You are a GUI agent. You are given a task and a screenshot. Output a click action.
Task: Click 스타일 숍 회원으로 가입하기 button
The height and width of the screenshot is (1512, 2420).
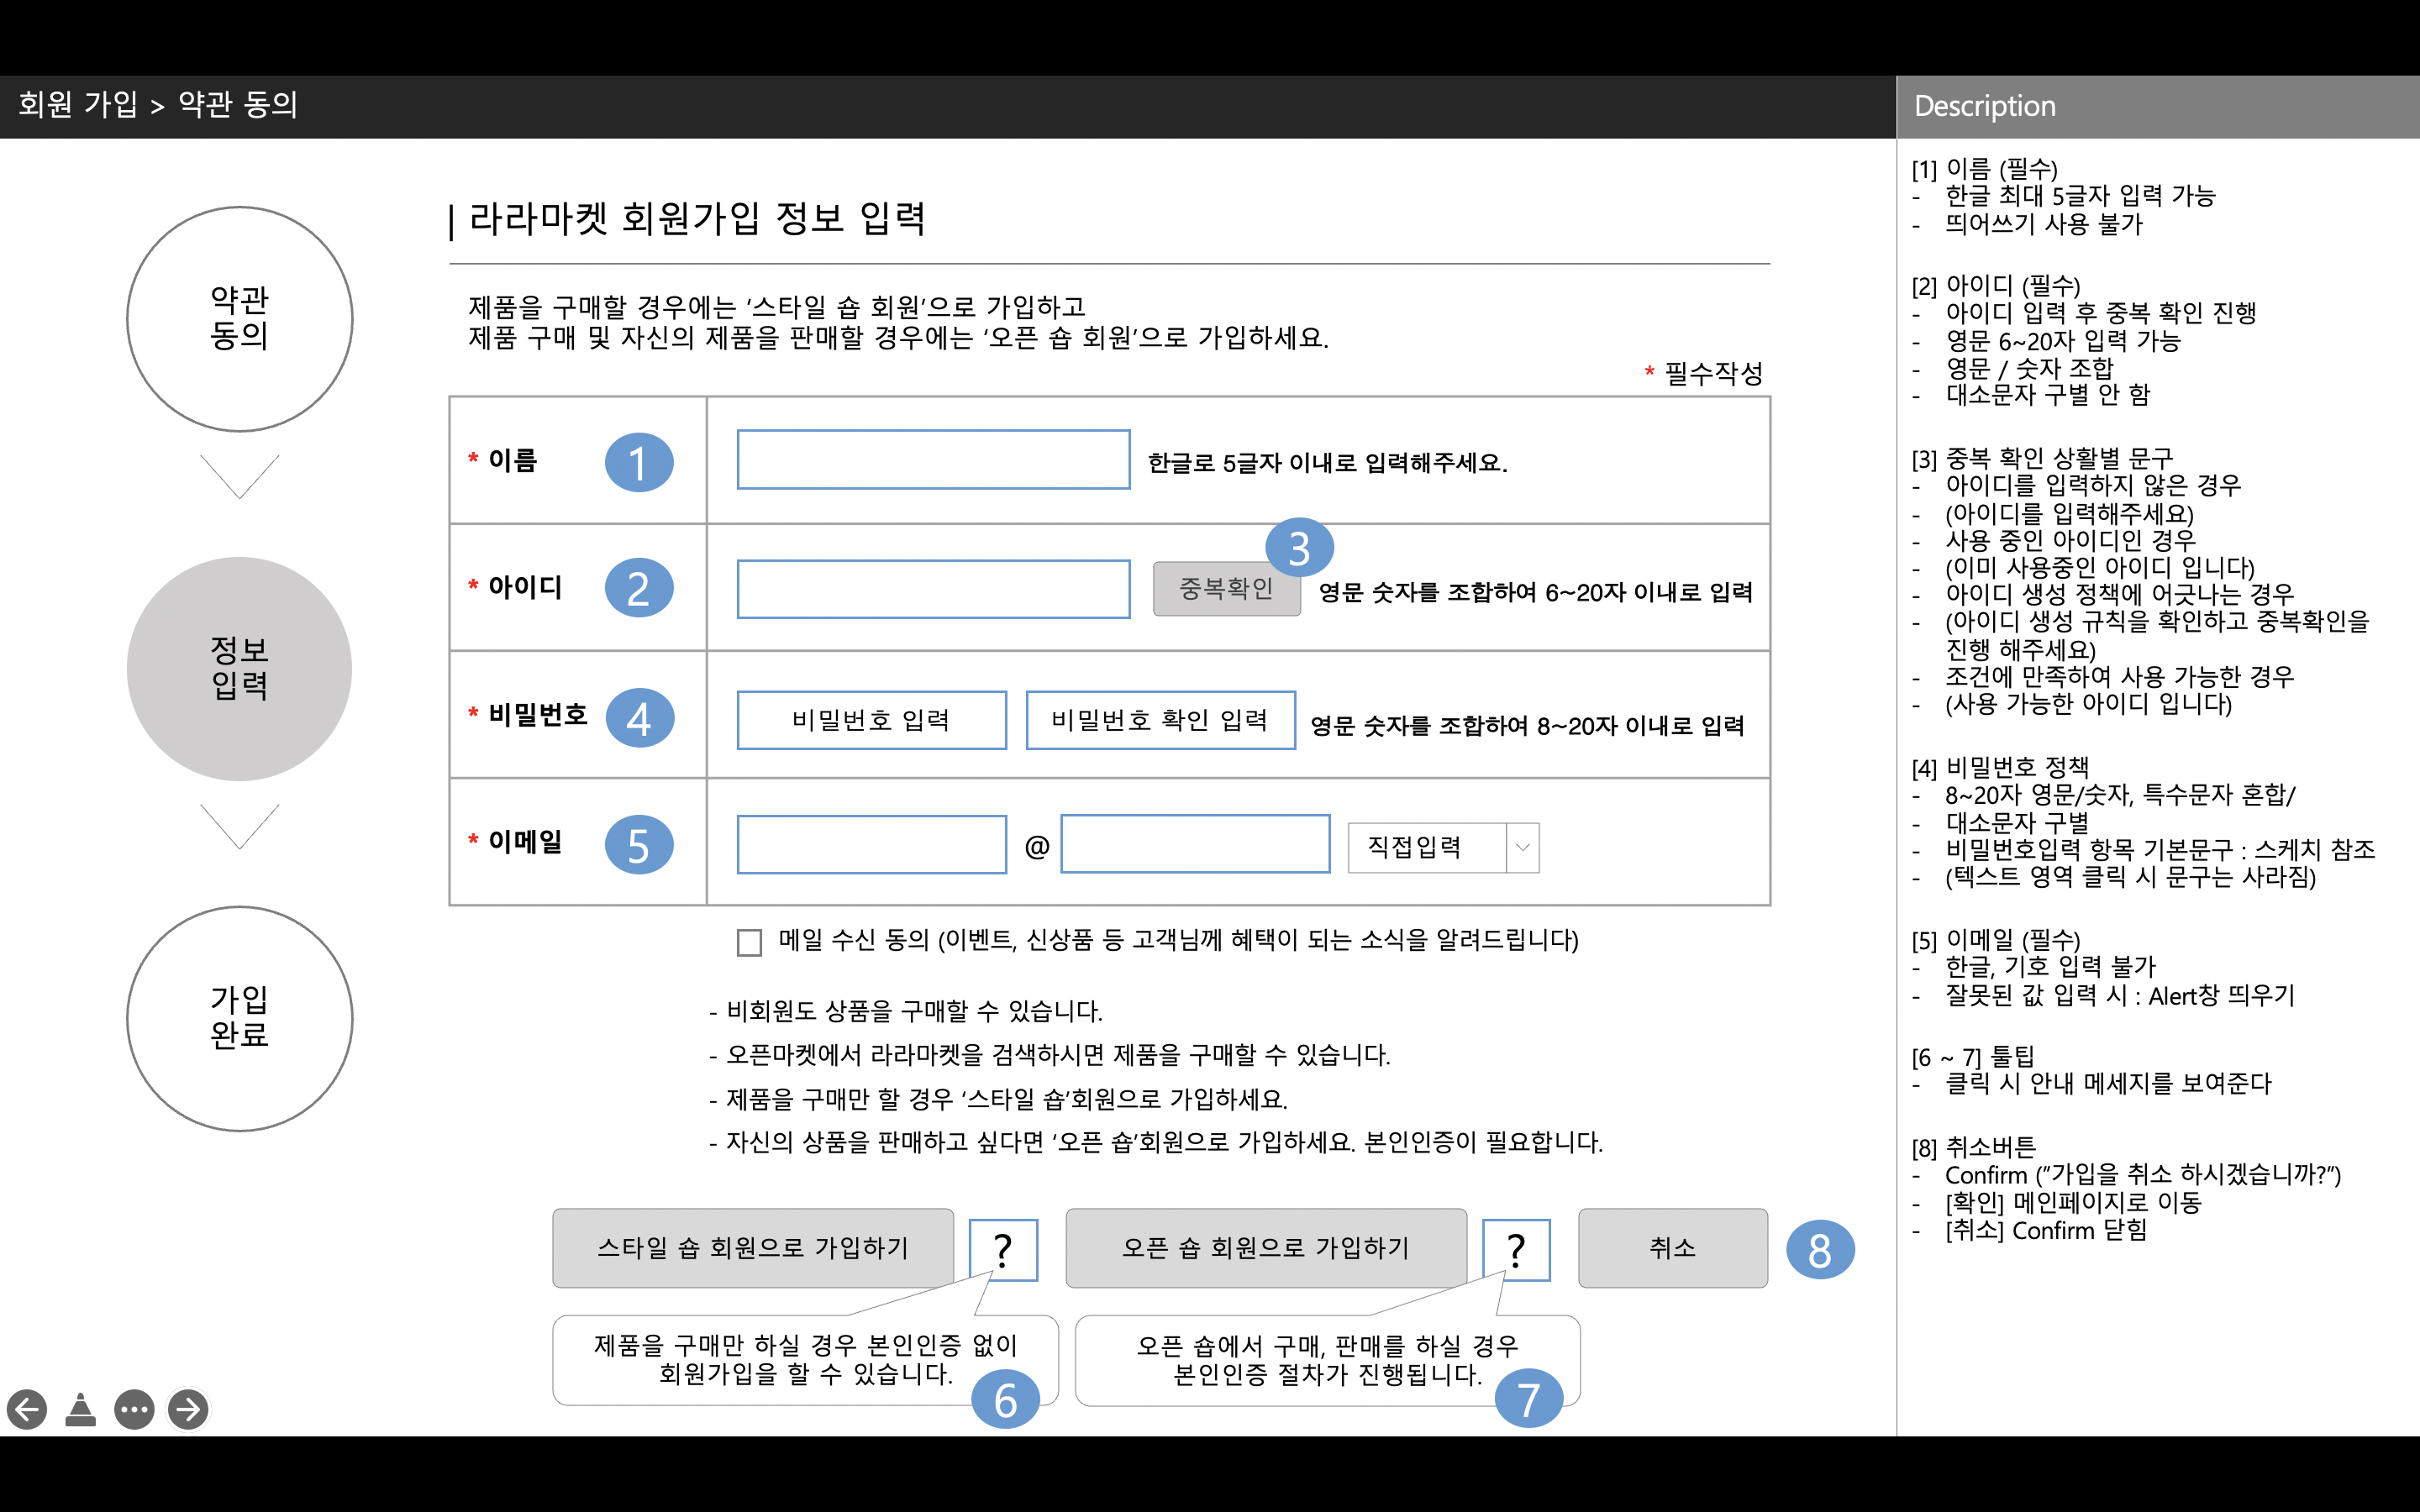(752, 1247)
